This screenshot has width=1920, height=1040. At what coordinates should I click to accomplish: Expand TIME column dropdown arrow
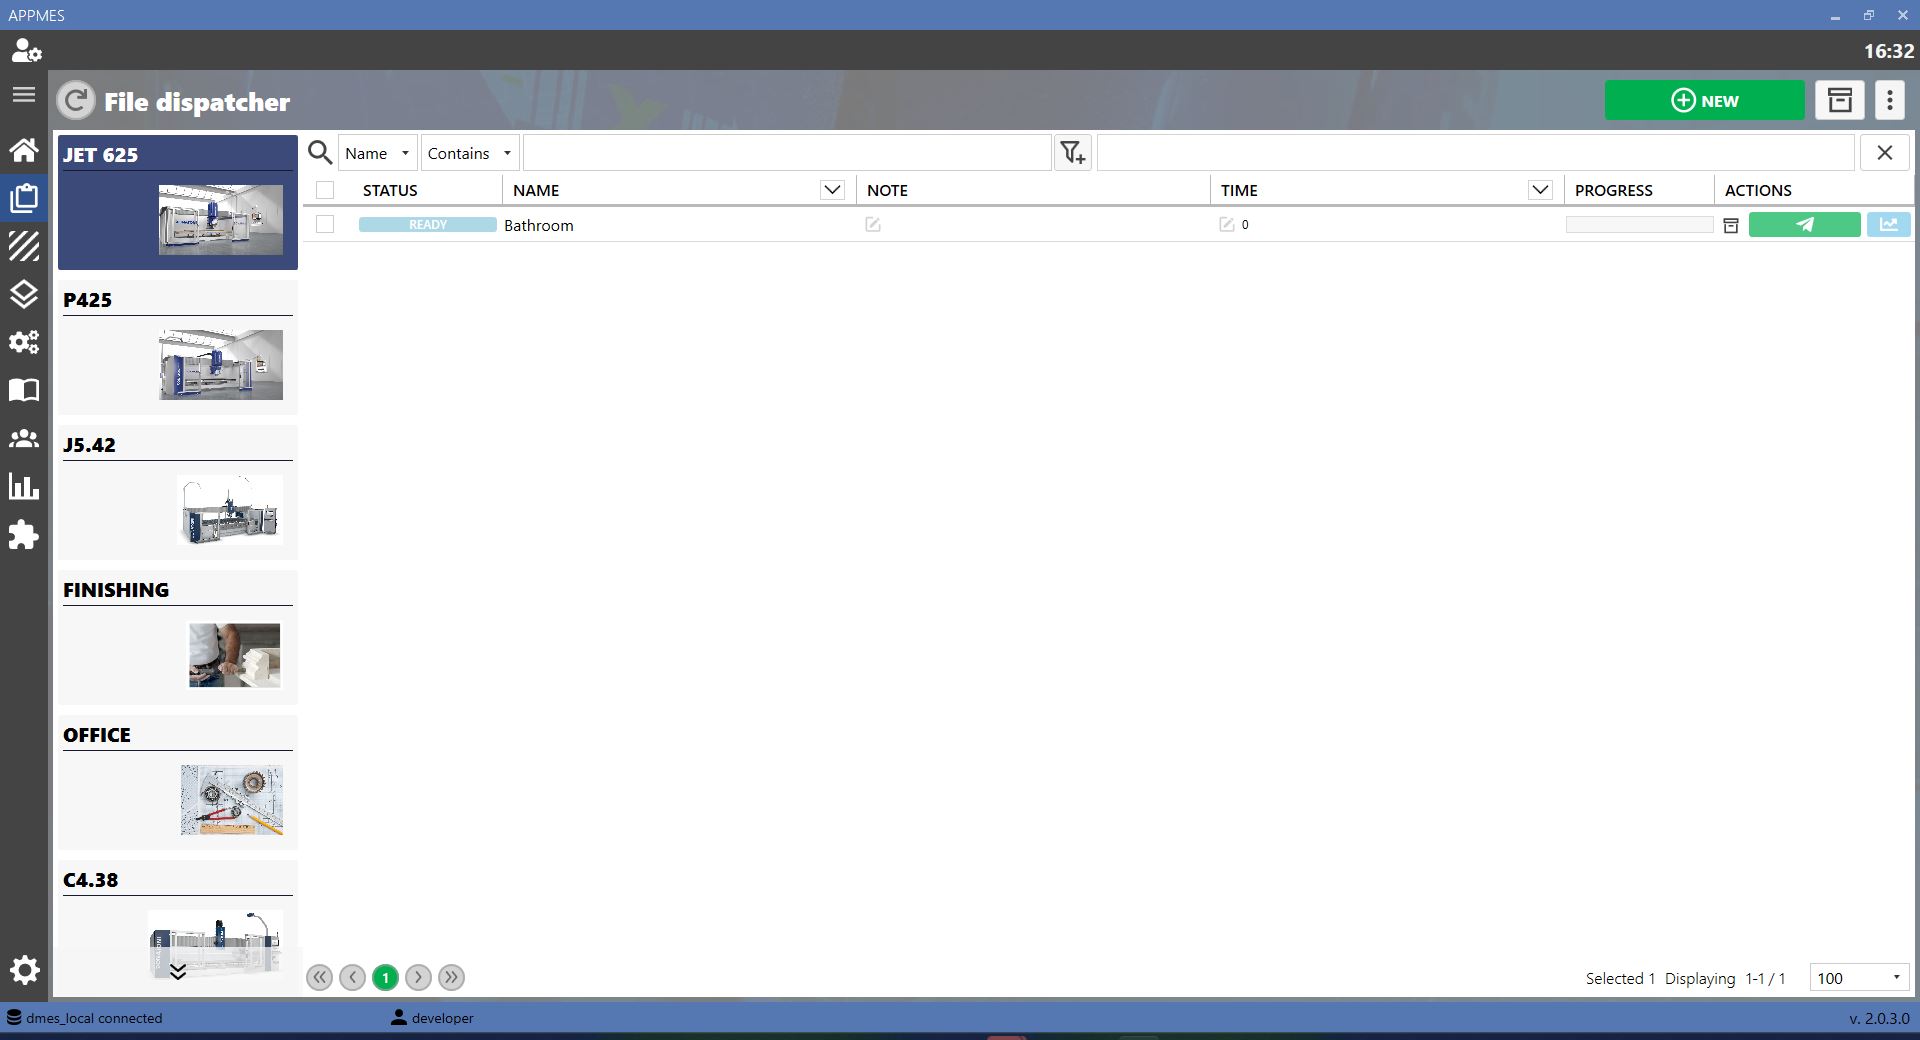pos(1540,190)
